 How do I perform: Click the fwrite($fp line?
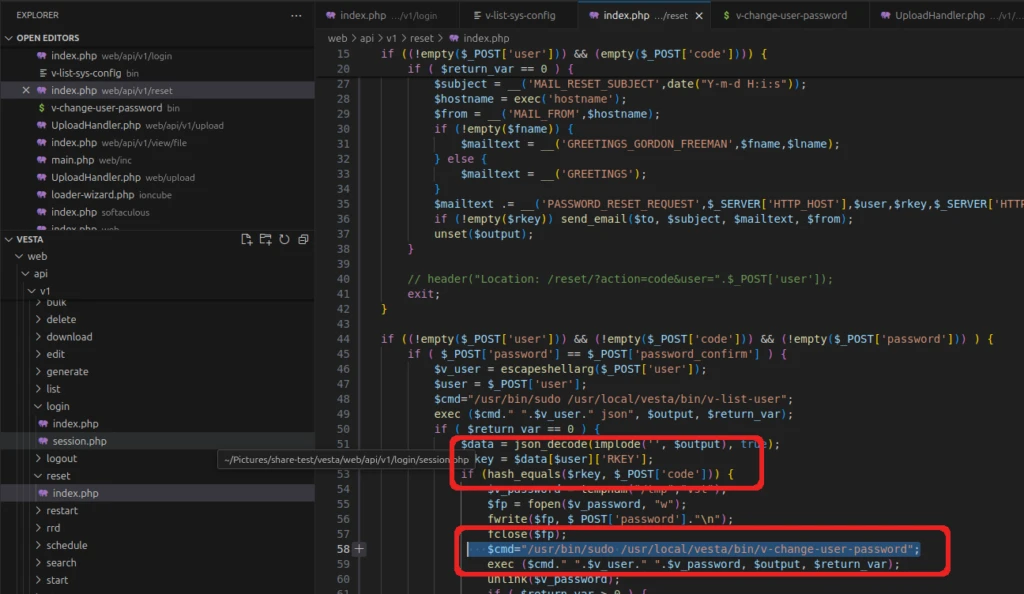pyautogui.click(x=610, y=519)
